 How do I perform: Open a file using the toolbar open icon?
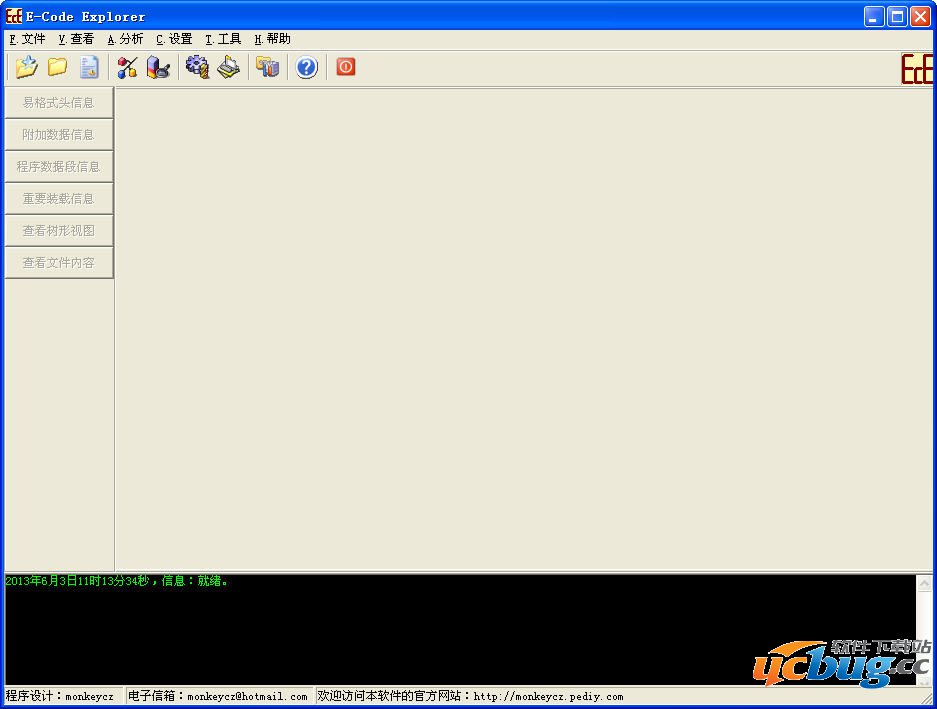click(27, 67)
